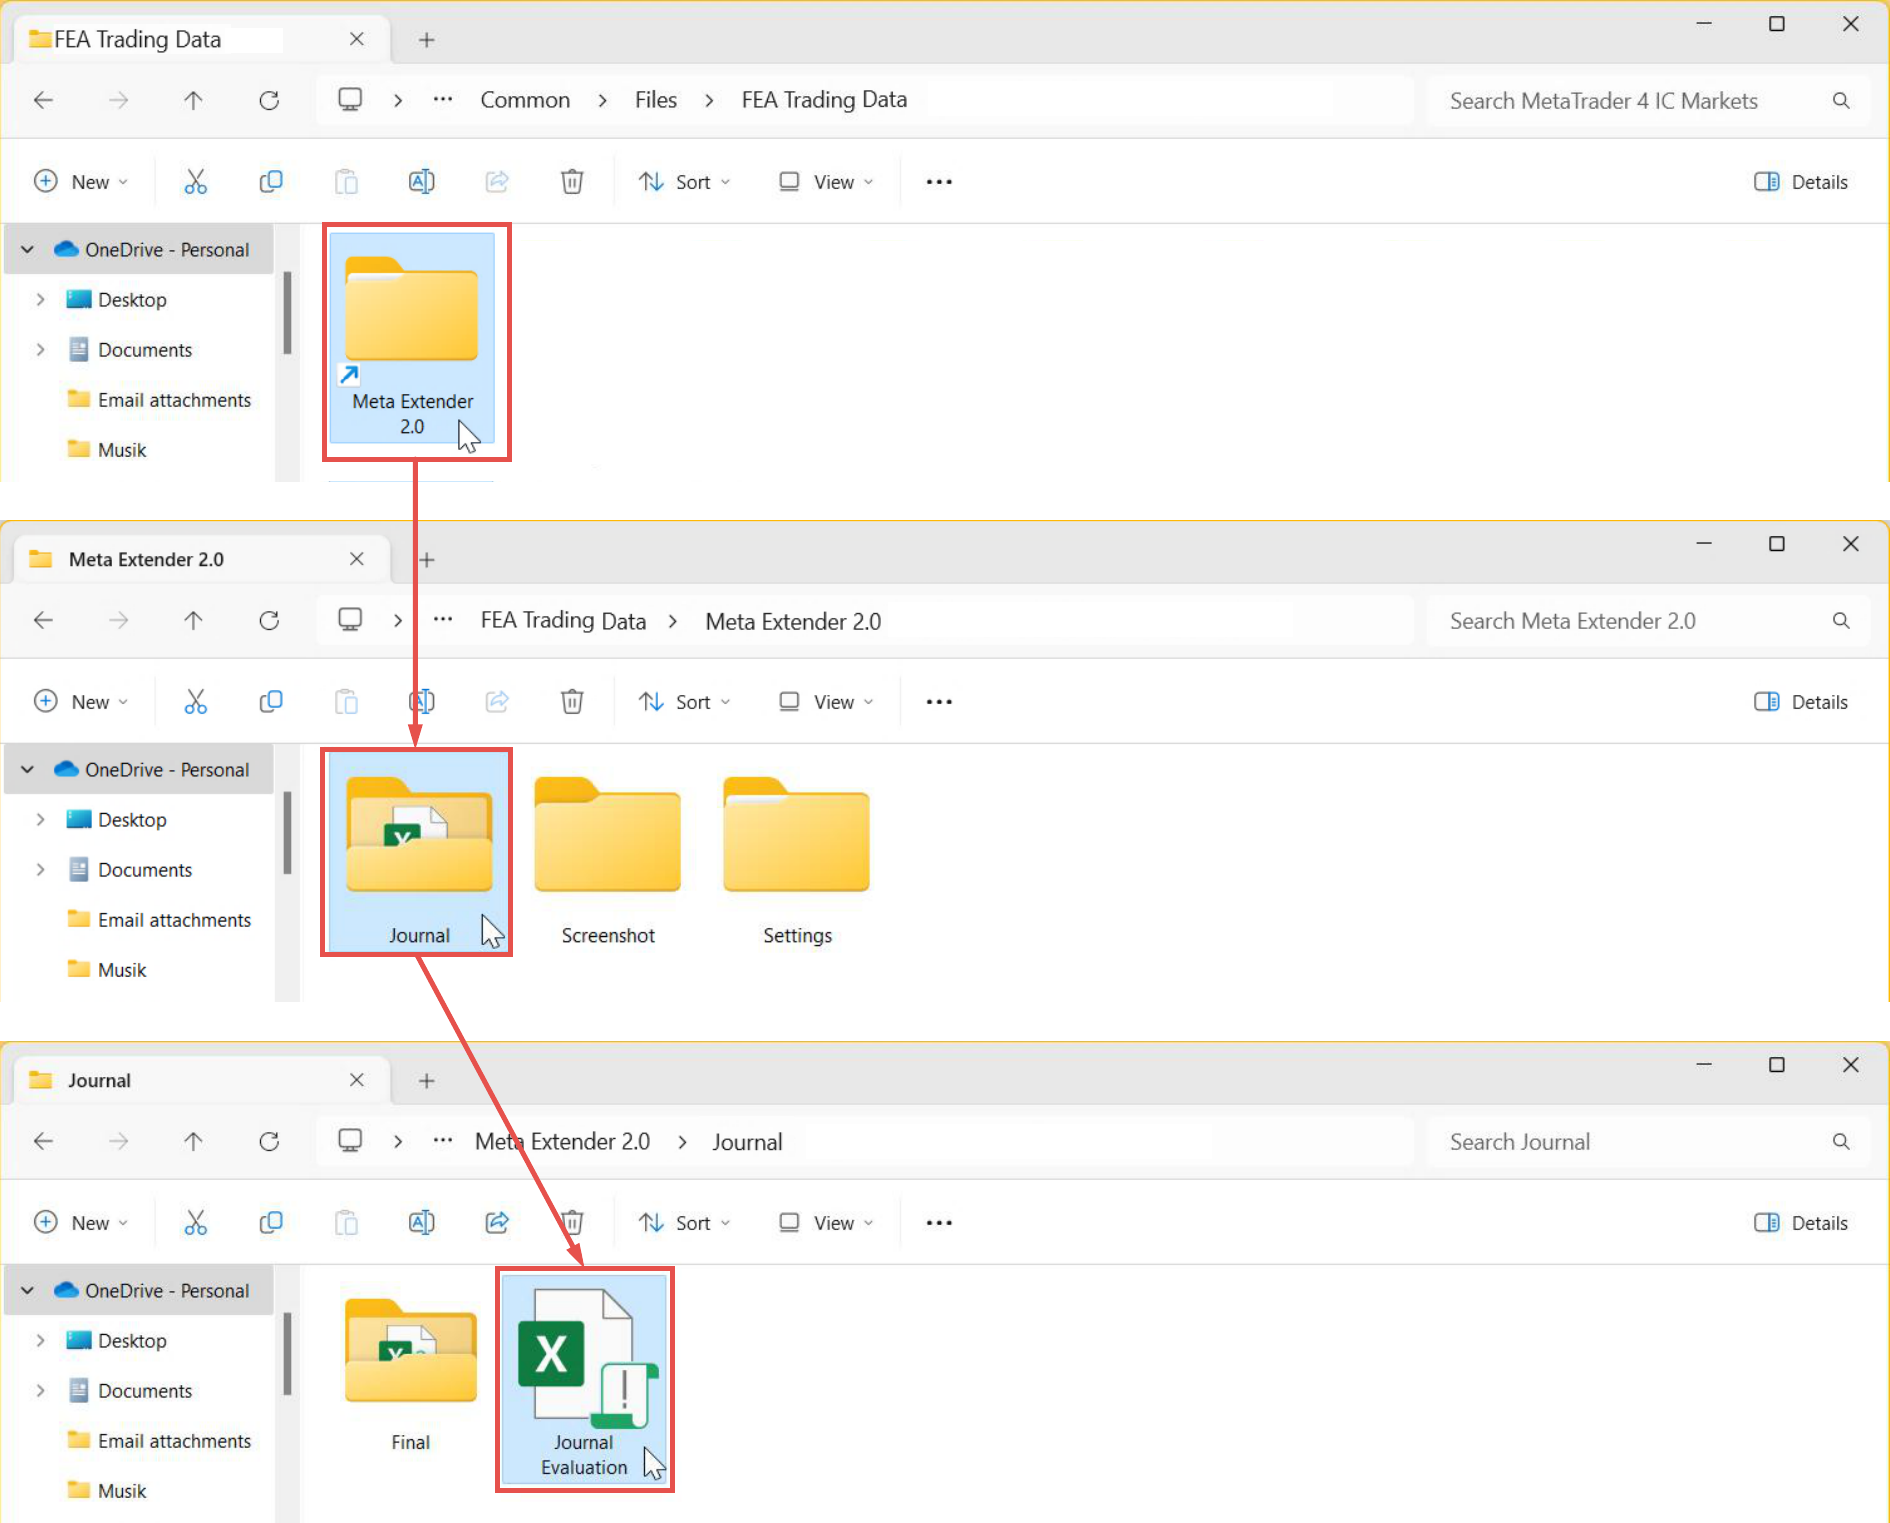Image resolution: width=1890 pixels, height=1523 pixels.
Task: Click Cut icon in FEA Trading Data window
Action: click(x=196, y=181)
